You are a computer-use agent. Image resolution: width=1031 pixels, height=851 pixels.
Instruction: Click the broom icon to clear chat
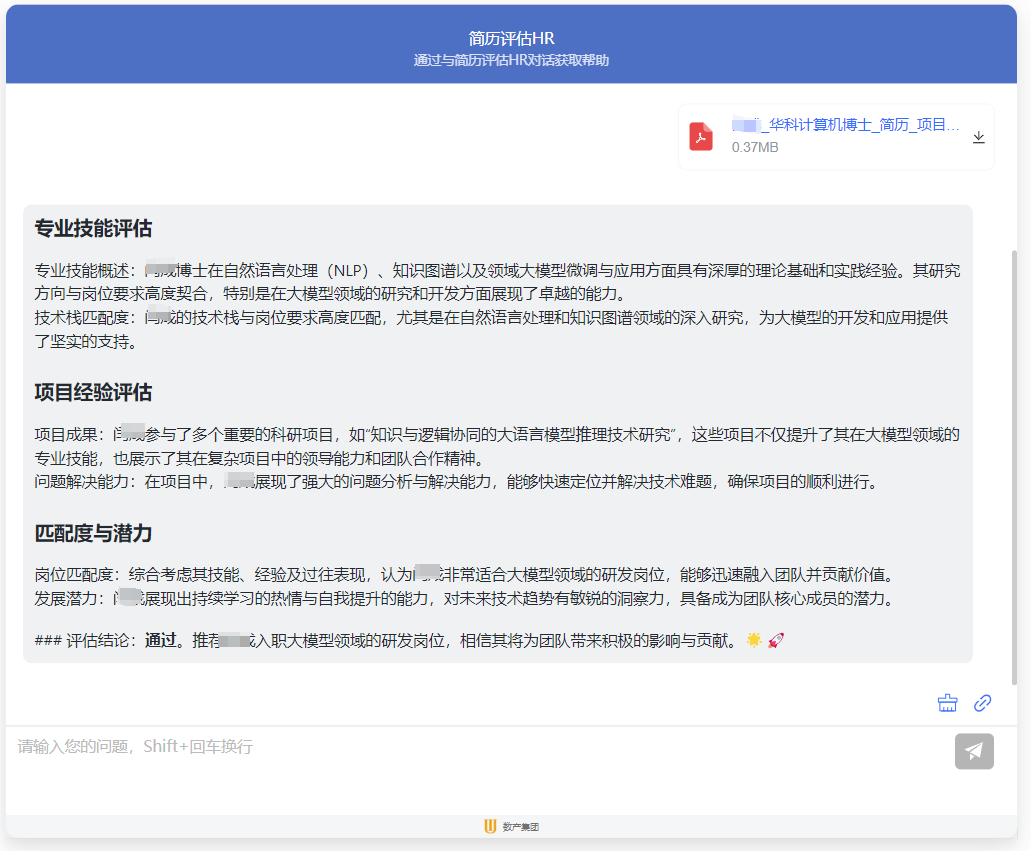pyautogui.click(x=947, y=702)
